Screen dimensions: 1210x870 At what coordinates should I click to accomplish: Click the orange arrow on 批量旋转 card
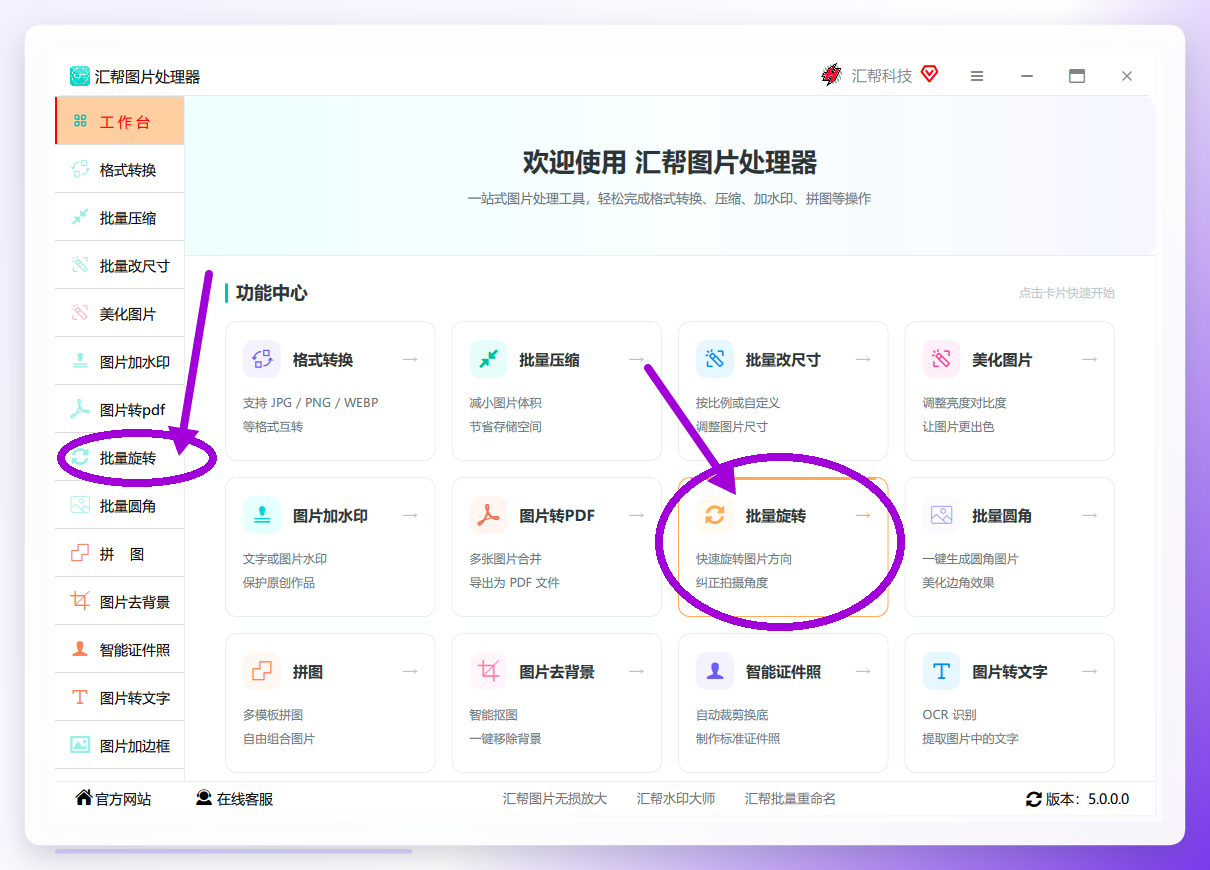tap(863, 515)
